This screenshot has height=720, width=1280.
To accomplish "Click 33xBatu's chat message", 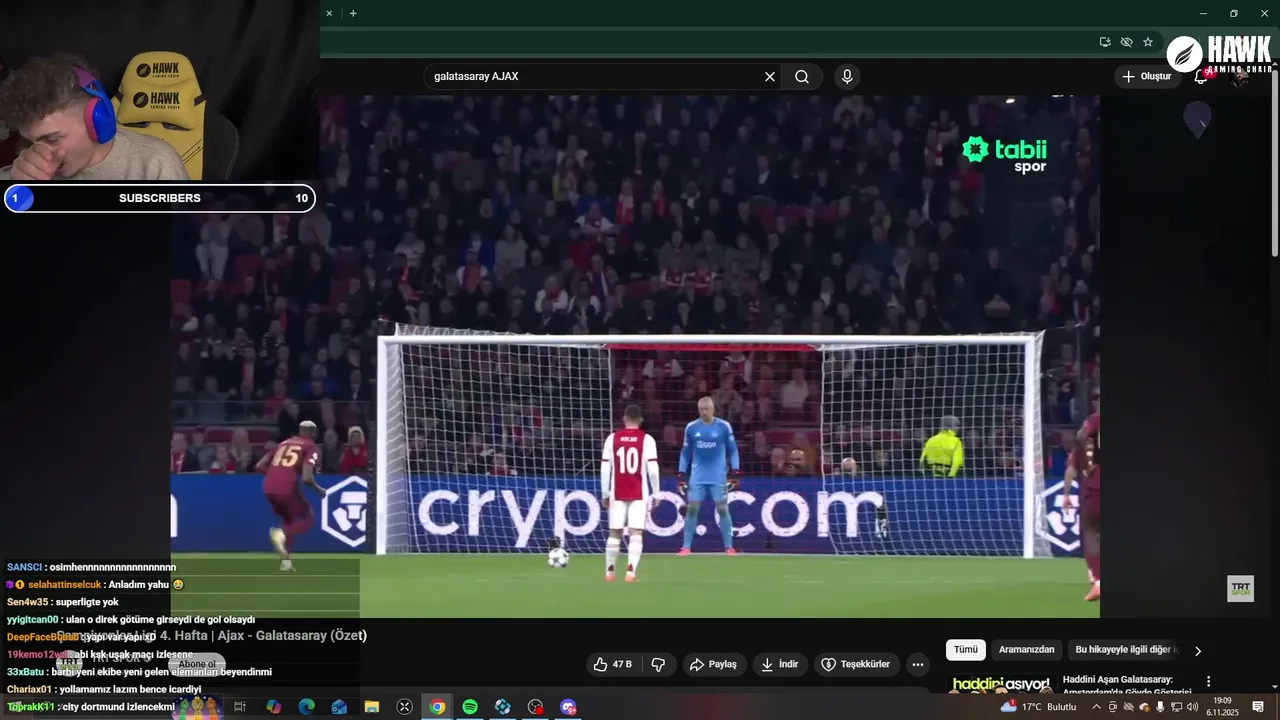I will pyautogui.click(x=139, y=672).
